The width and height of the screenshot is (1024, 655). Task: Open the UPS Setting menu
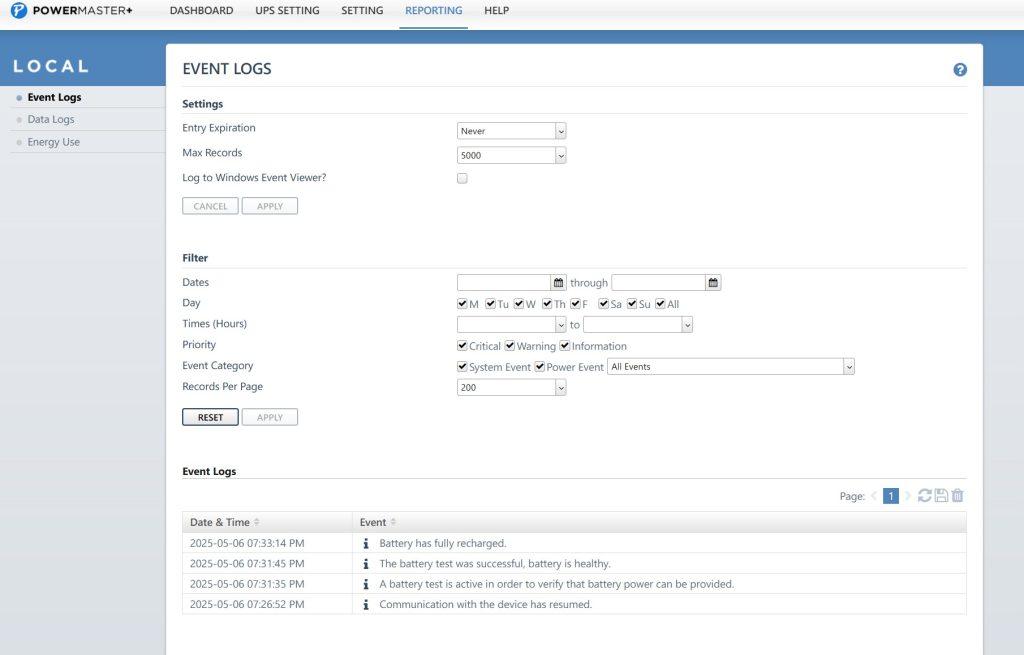coord(287,10)
